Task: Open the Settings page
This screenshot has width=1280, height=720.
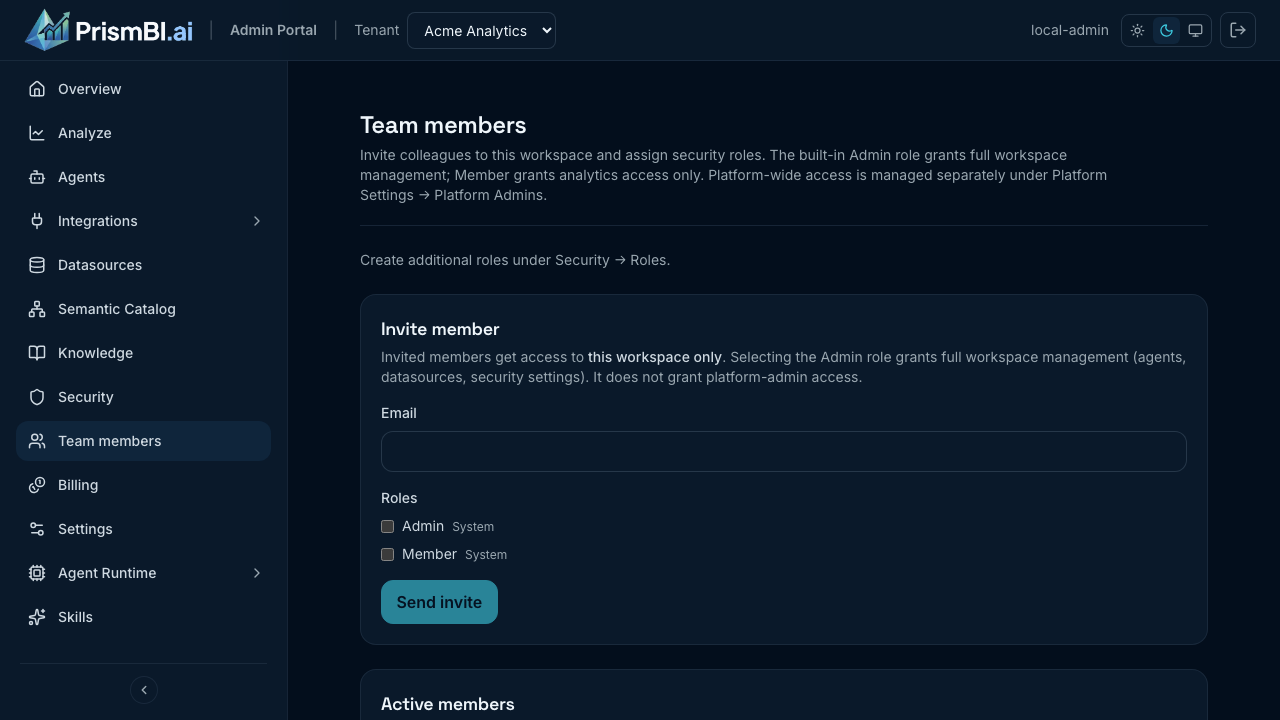Action: 143,529
